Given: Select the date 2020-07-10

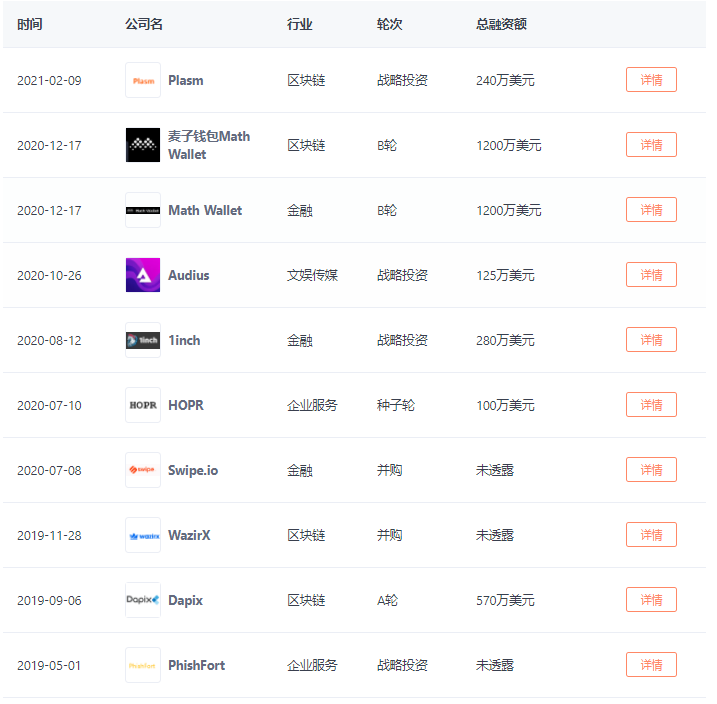Looking at the screenshot, I should [49, 405].
